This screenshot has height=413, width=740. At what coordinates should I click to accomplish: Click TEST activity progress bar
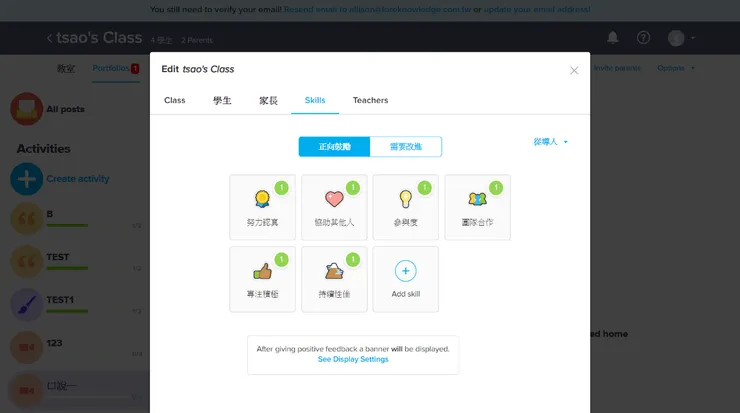pyautogui.click(x=67, y=268)
